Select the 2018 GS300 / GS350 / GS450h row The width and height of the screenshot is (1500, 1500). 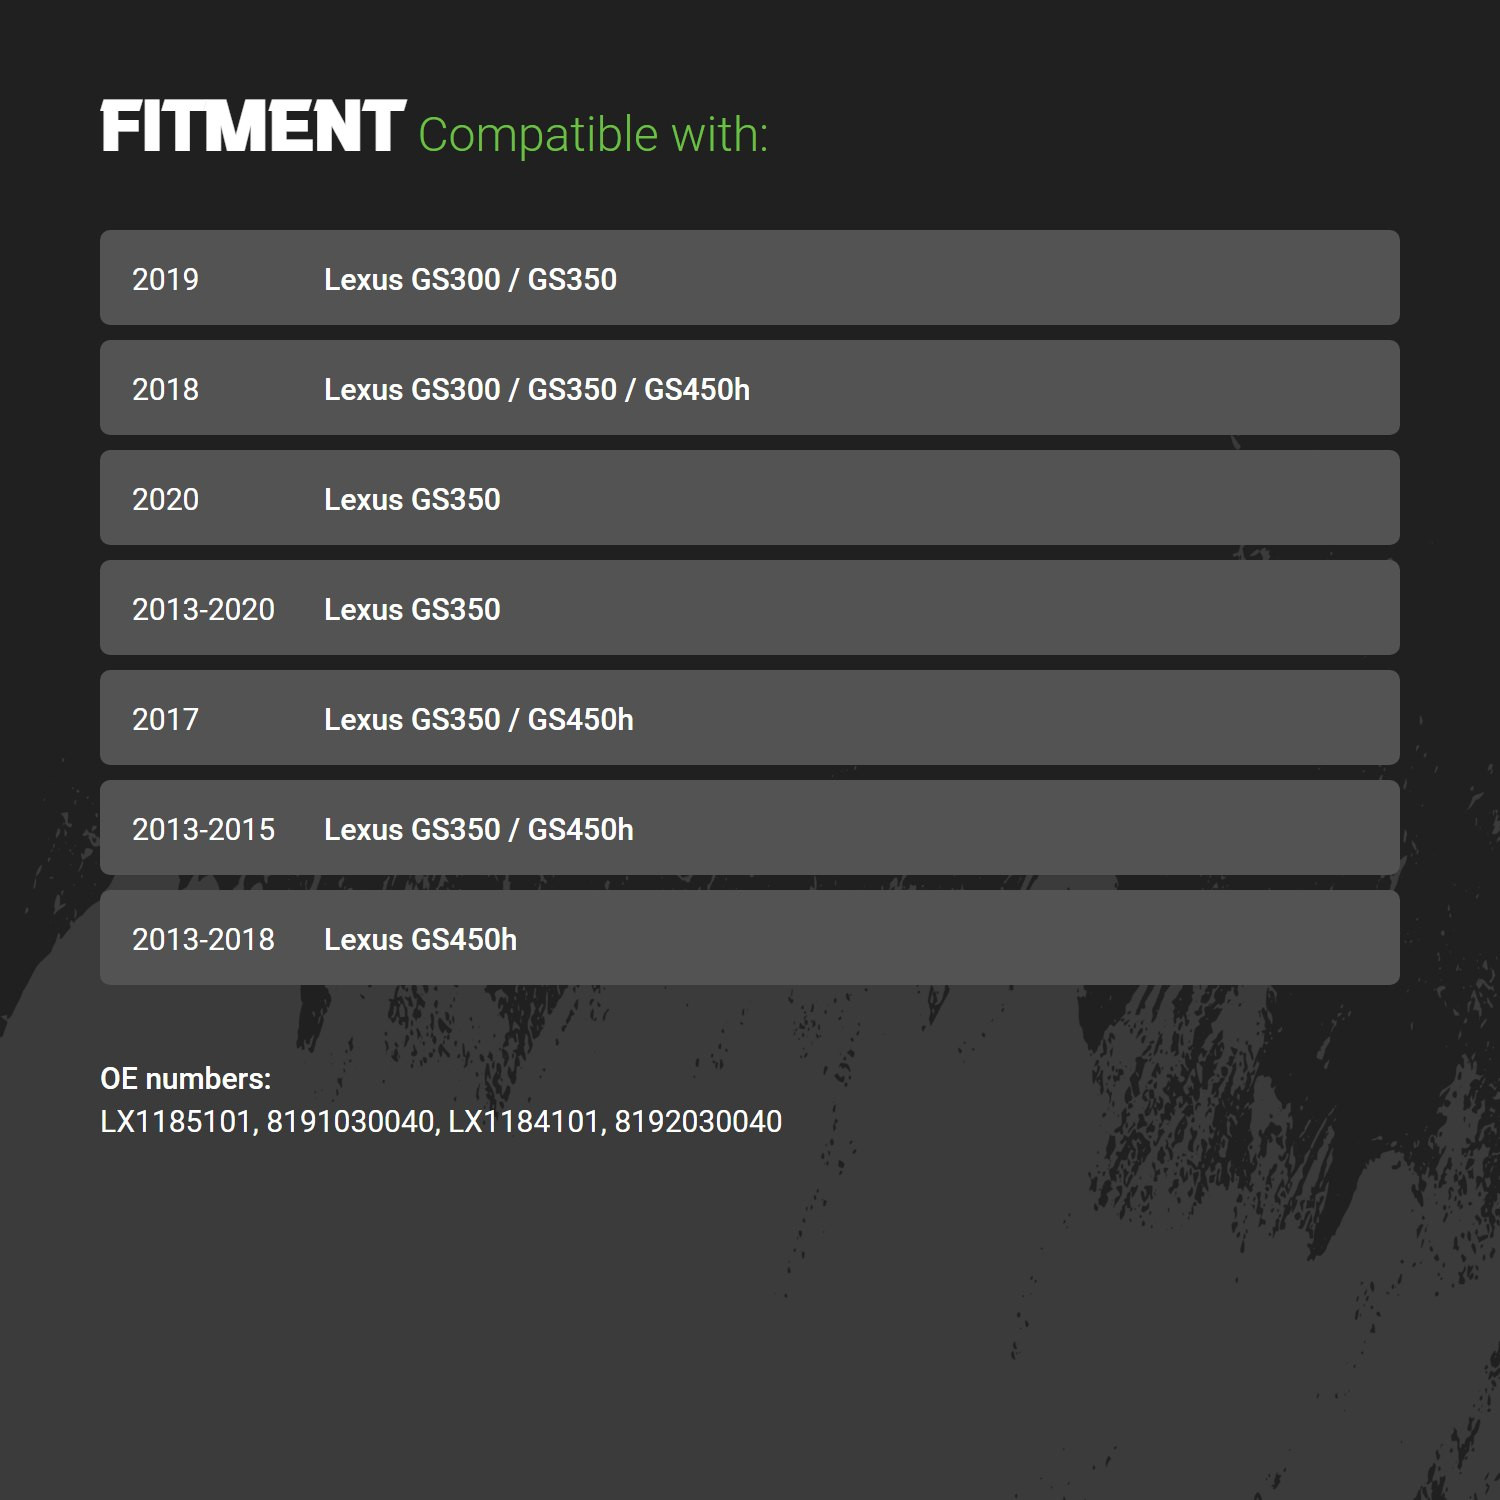coord(750,388)
